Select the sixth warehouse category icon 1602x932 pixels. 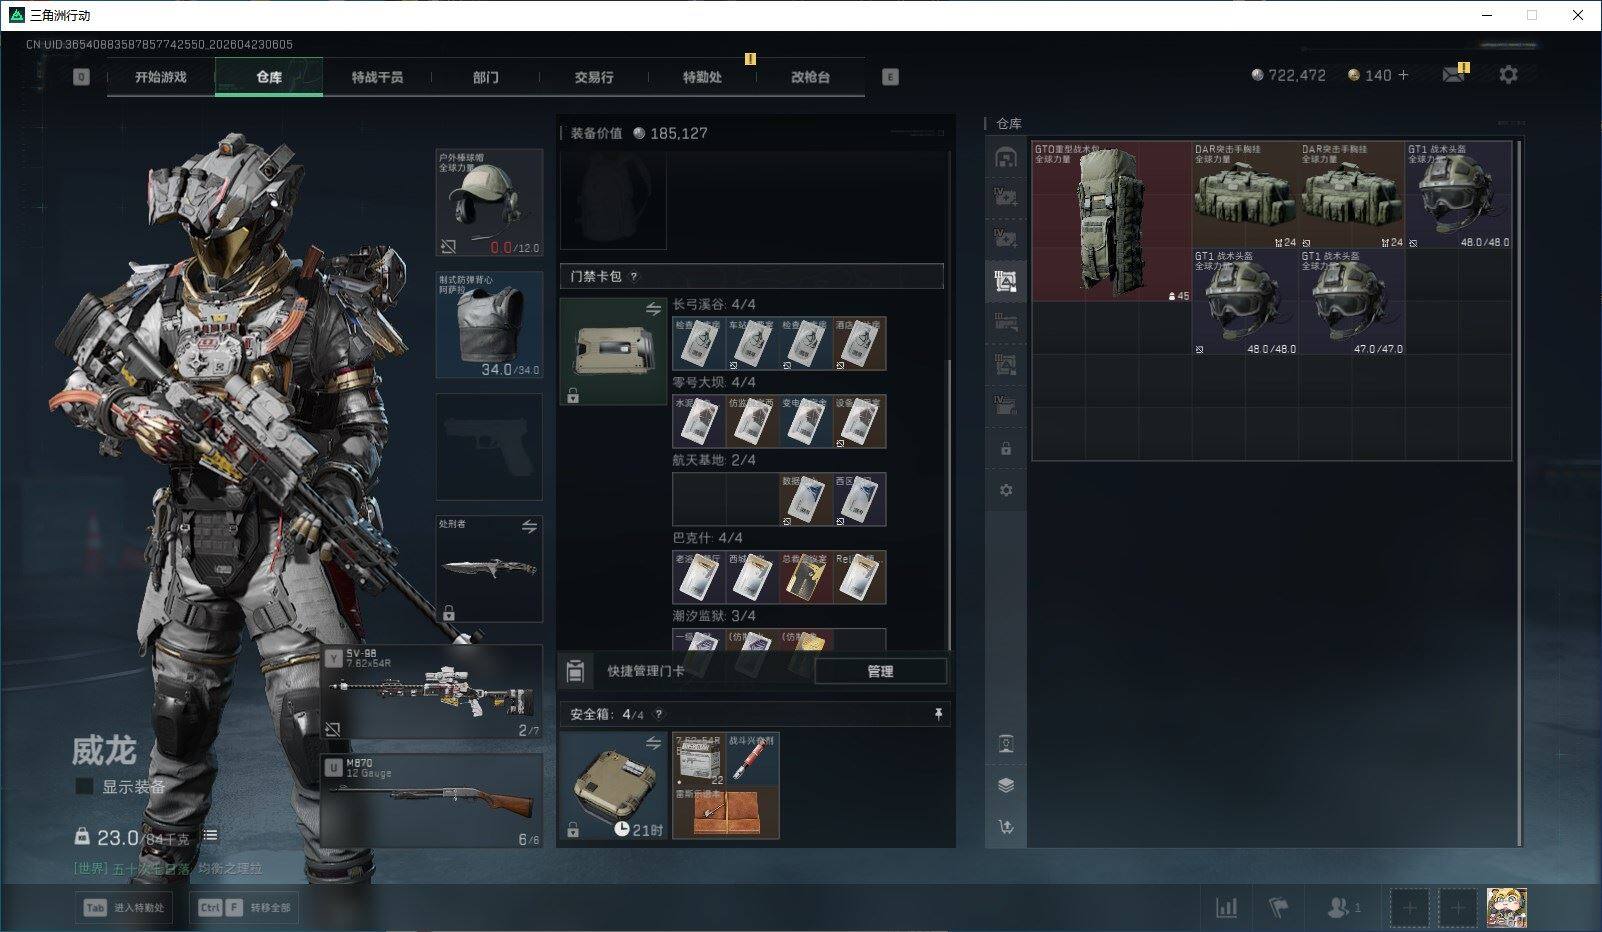(1006, 364)
